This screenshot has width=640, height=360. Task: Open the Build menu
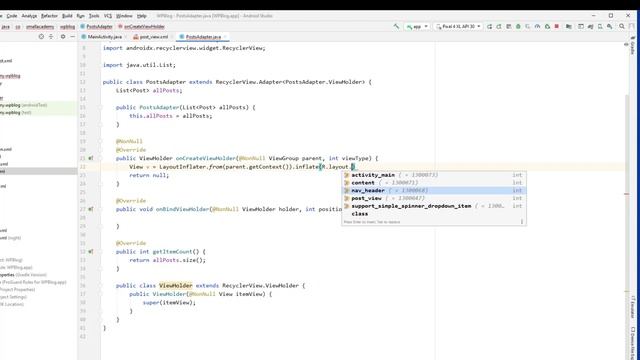point(67,16)
